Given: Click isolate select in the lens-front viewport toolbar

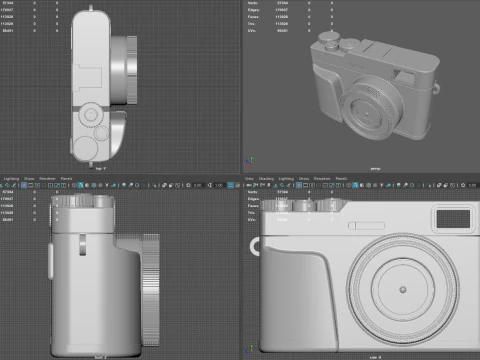Looking at the screenshot, I should (429, 185).
